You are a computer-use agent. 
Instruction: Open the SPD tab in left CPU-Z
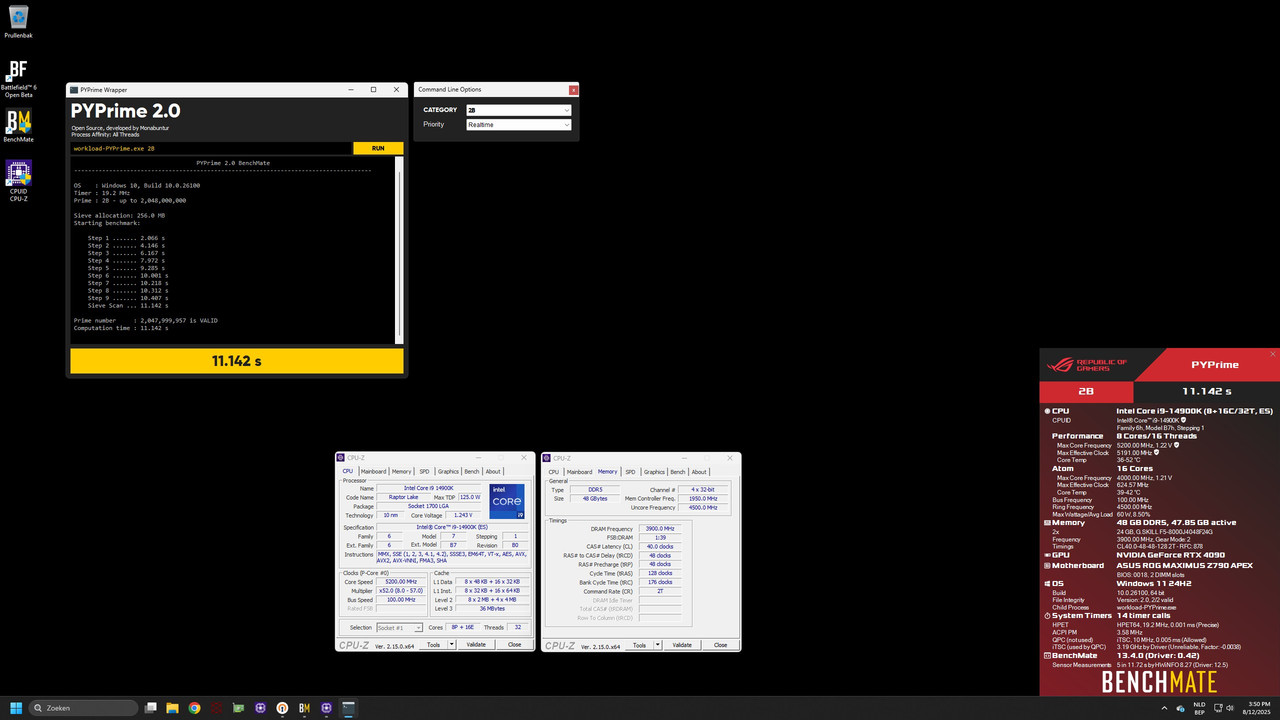[424, 471]
